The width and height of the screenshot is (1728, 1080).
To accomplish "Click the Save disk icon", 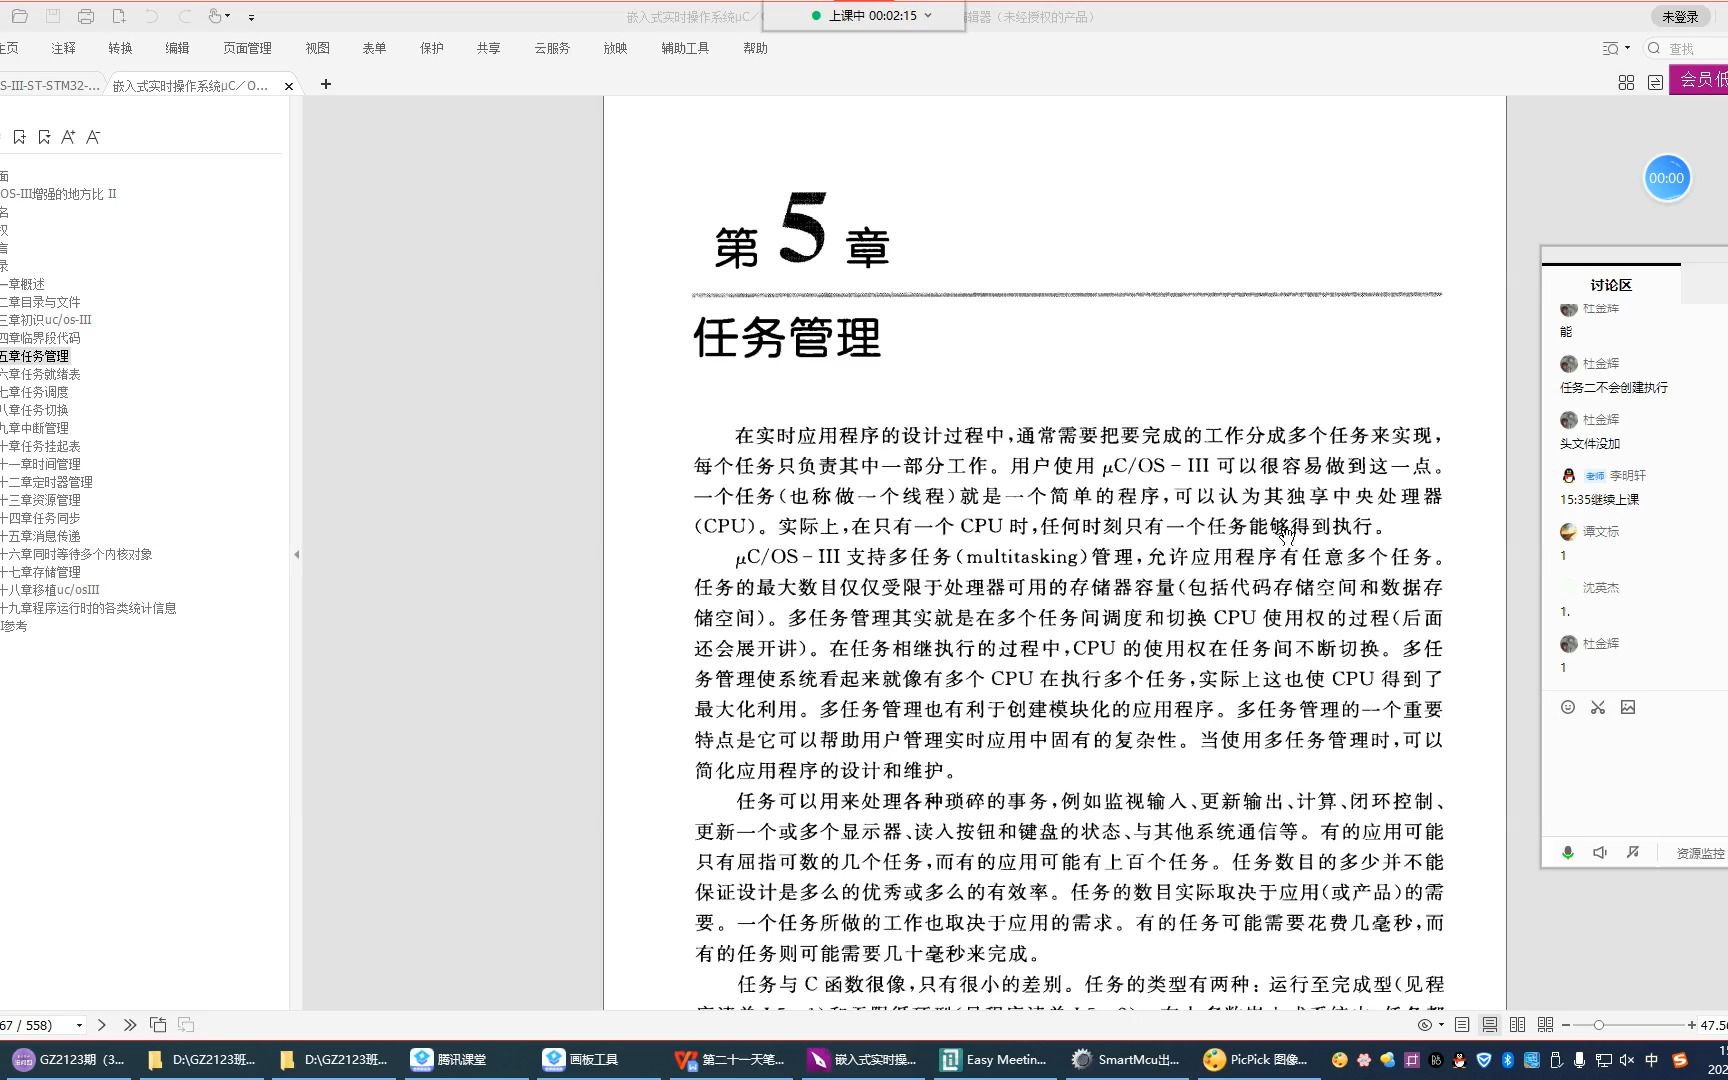I will [53, 16].
